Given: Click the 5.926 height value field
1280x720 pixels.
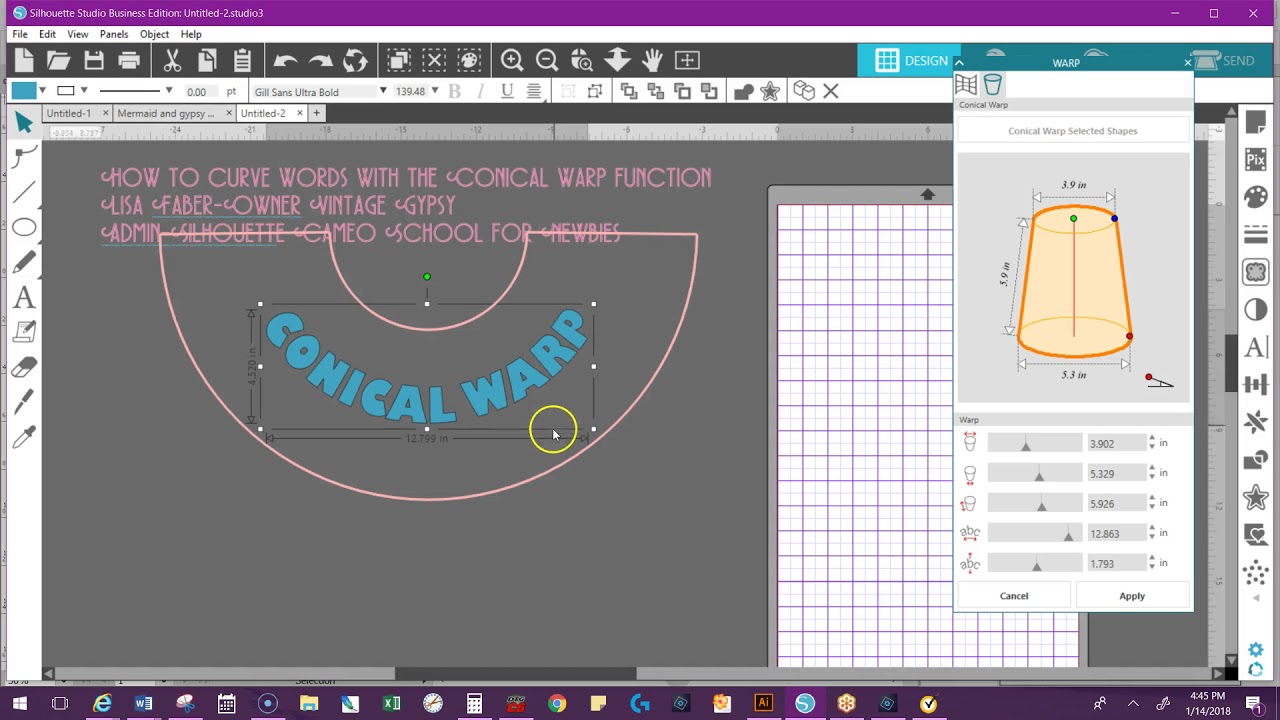Looking at the screenshot, I should 1117,503.
